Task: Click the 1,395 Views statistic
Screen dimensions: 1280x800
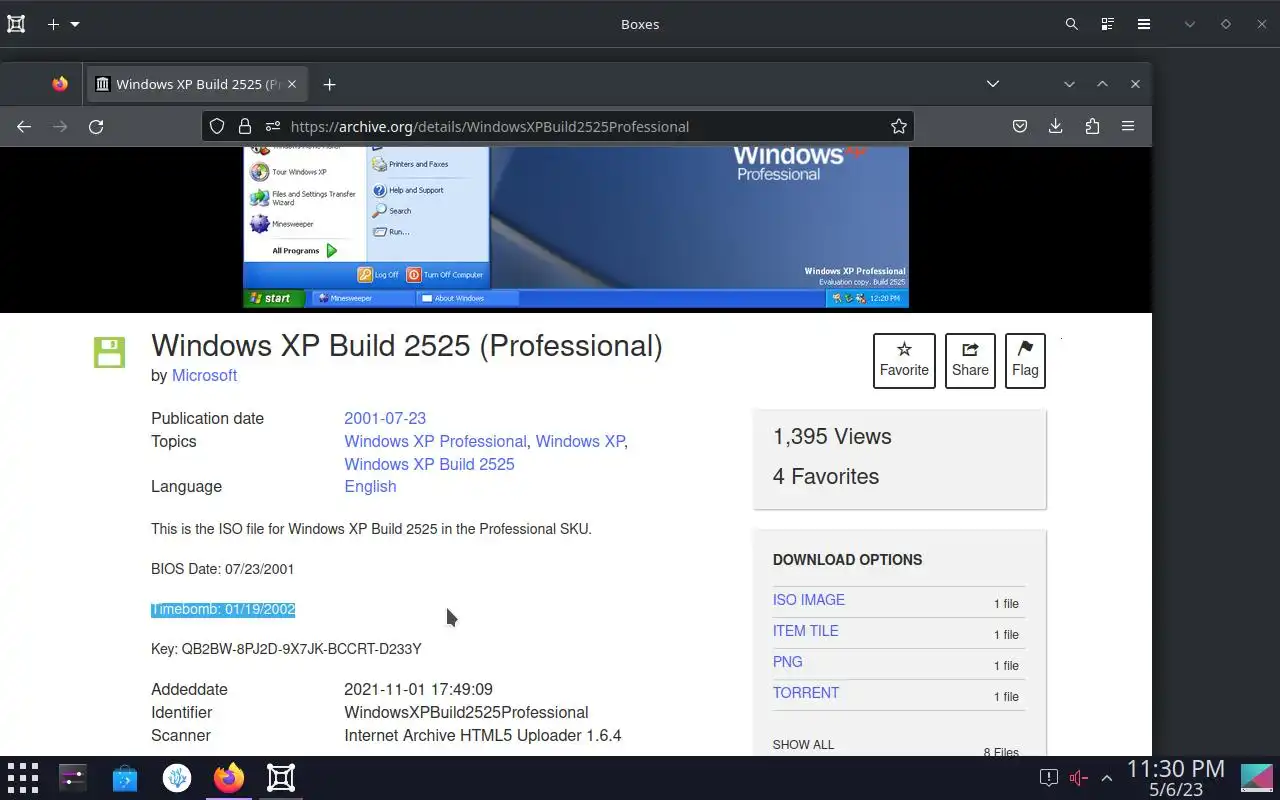Action: [x=832, y=436]
